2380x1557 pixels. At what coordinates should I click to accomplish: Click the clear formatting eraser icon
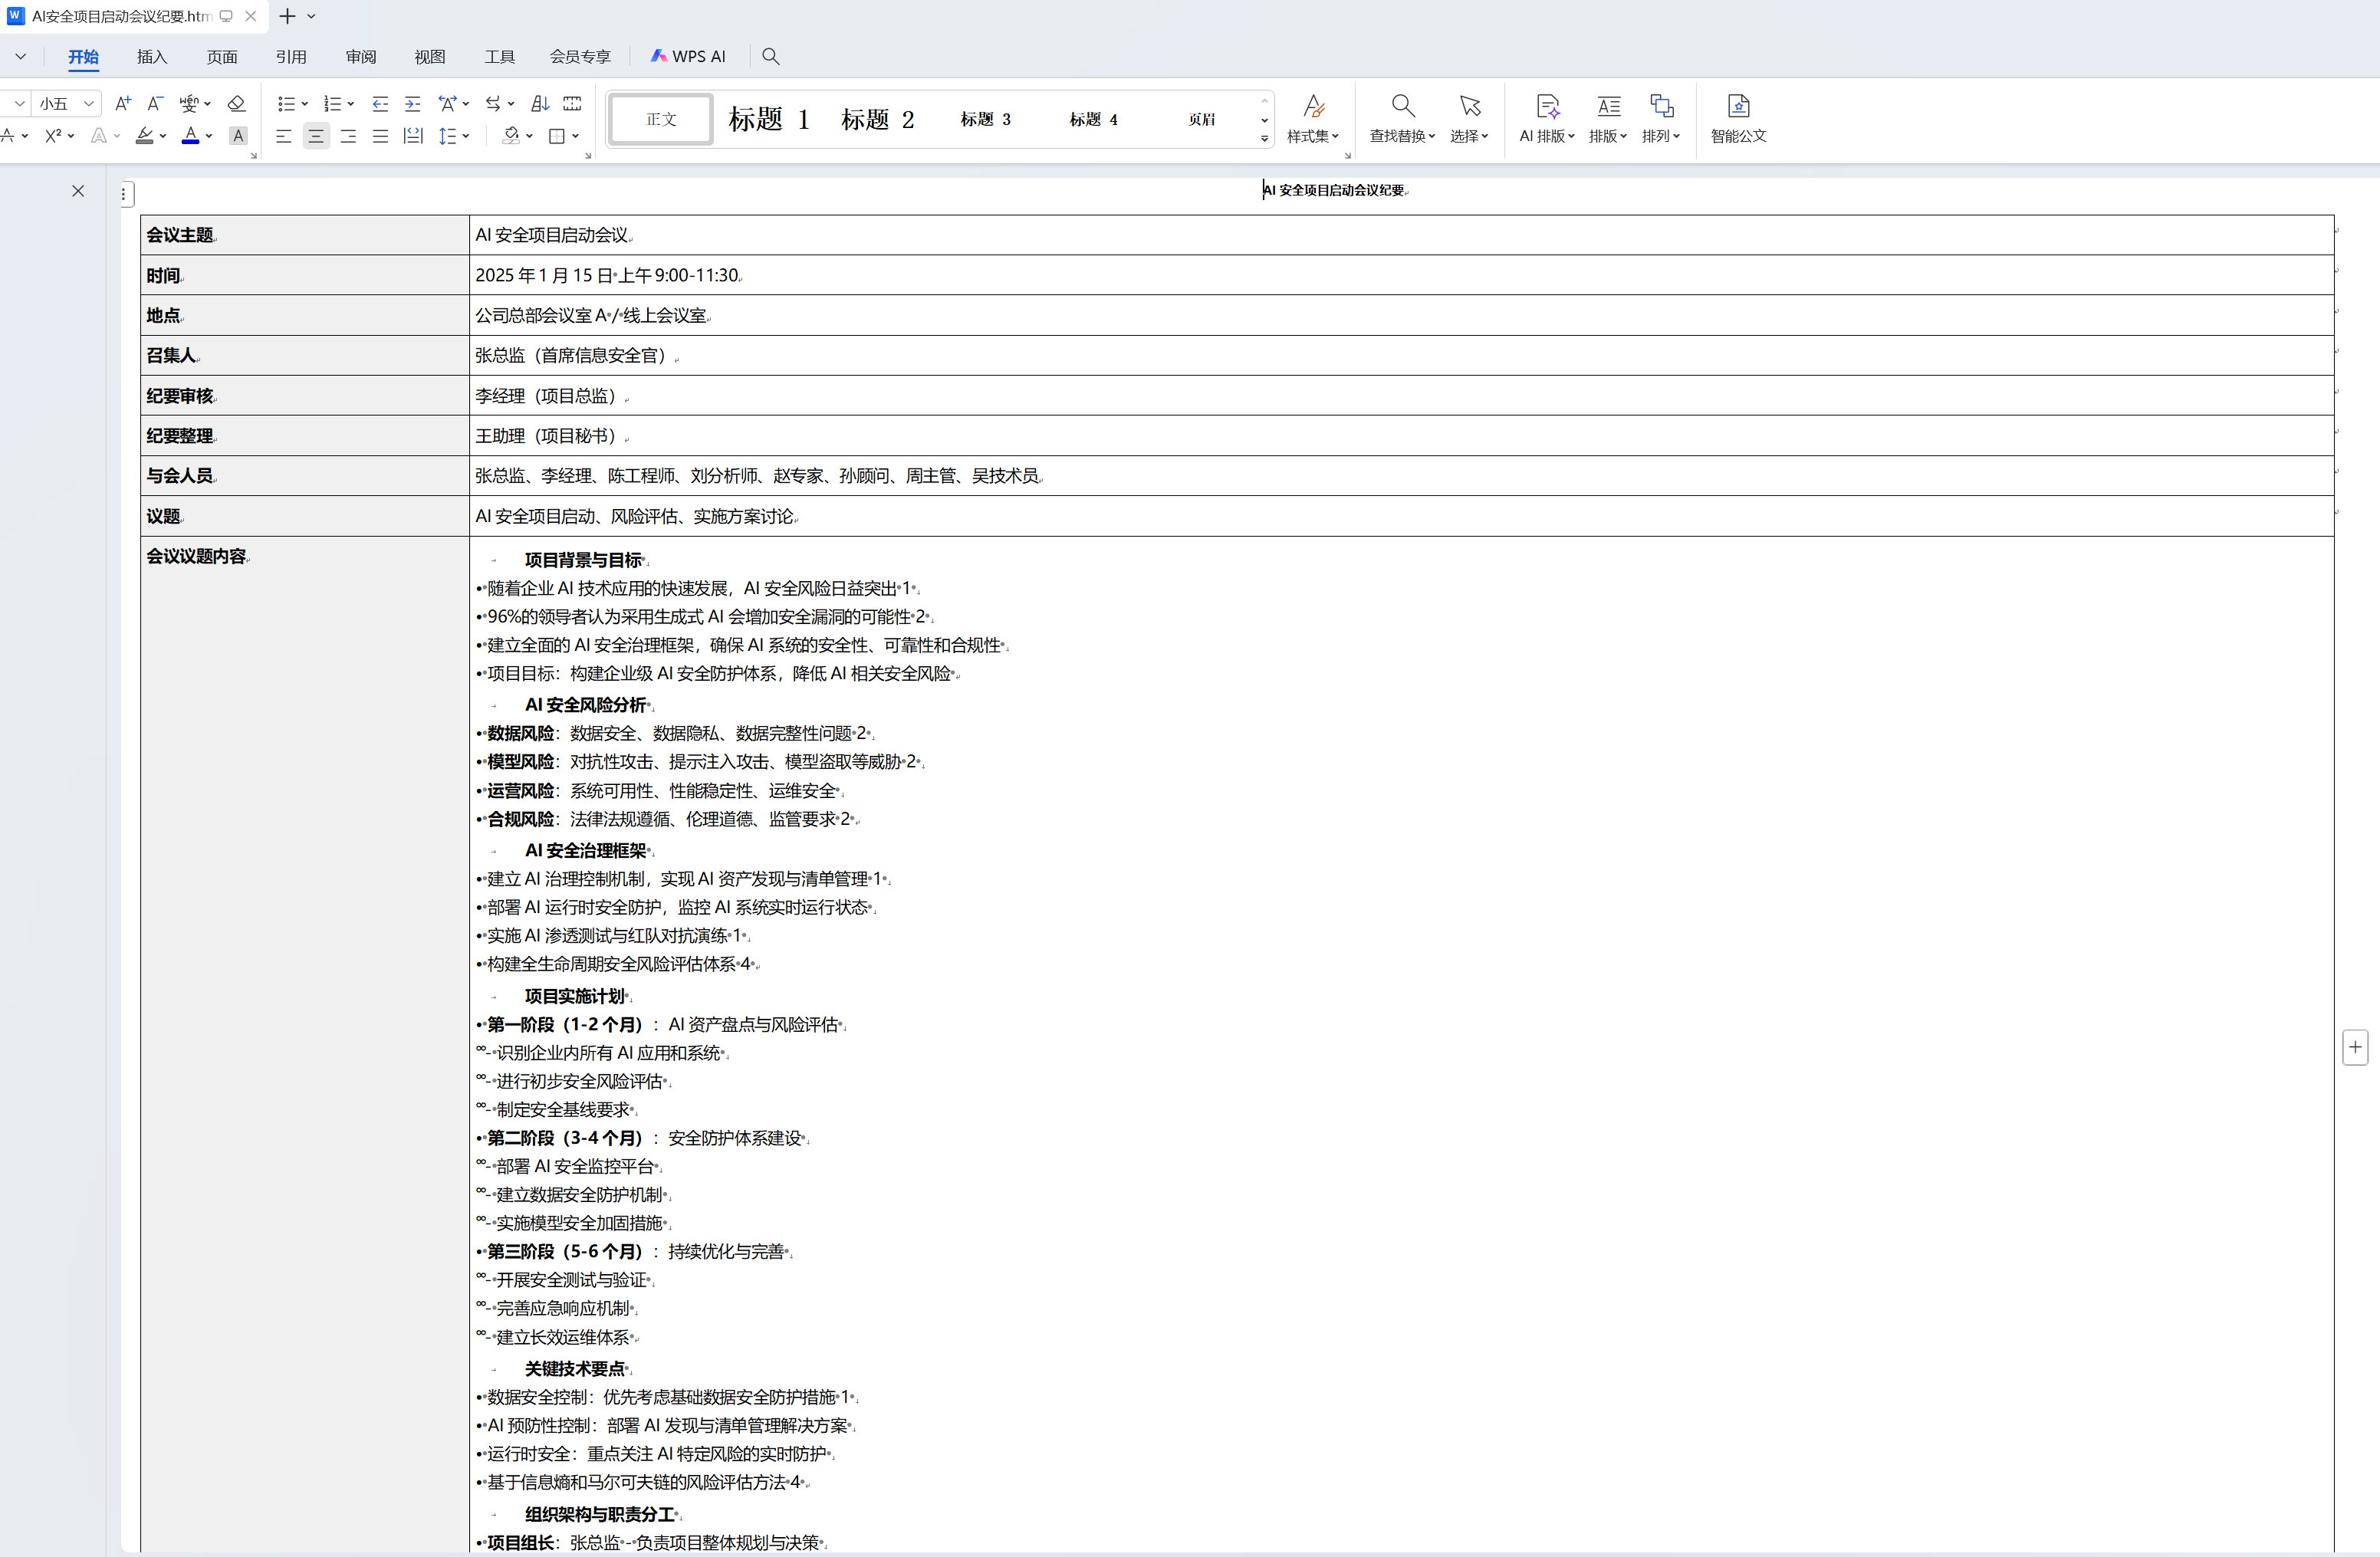tap(236, 104)
